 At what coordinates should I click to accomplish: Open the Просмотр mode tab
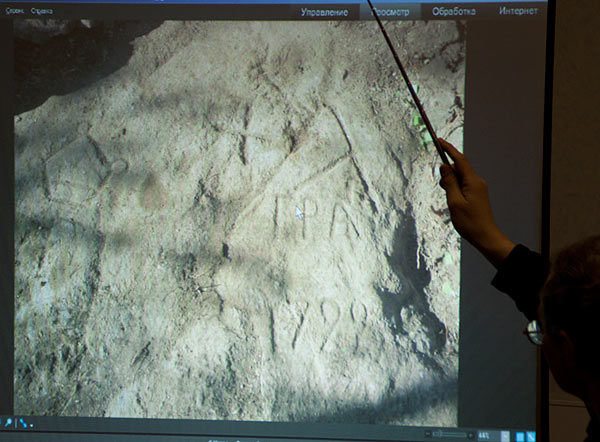(389, 11)
